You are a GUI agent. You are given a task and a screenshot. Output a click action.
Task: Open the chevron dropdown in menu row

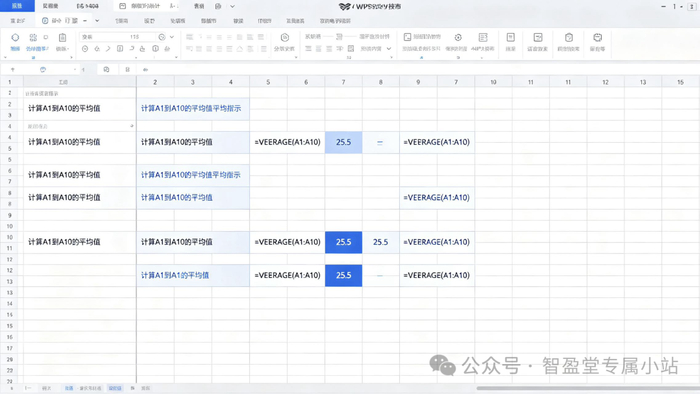coord(97,21)
